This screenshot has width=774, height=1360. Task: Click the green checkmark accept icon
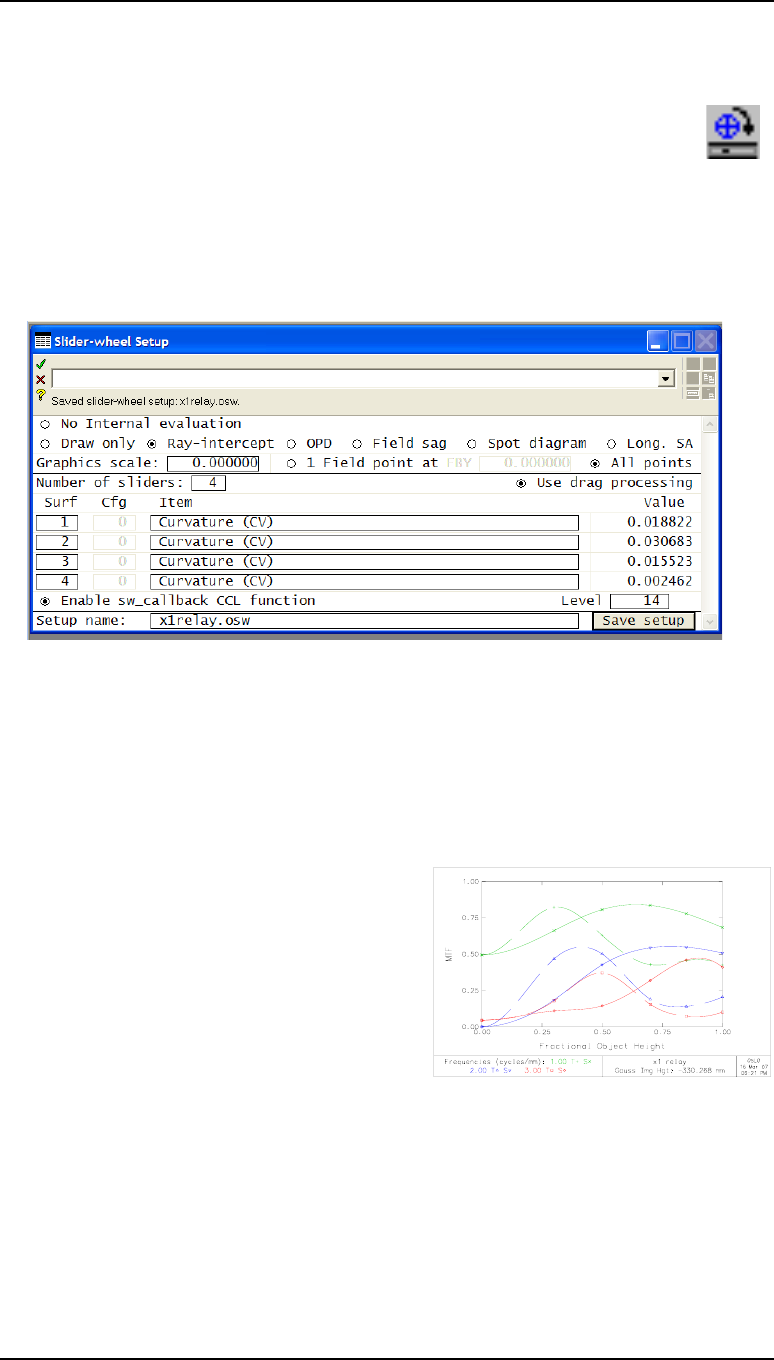(x=41, y=365)
